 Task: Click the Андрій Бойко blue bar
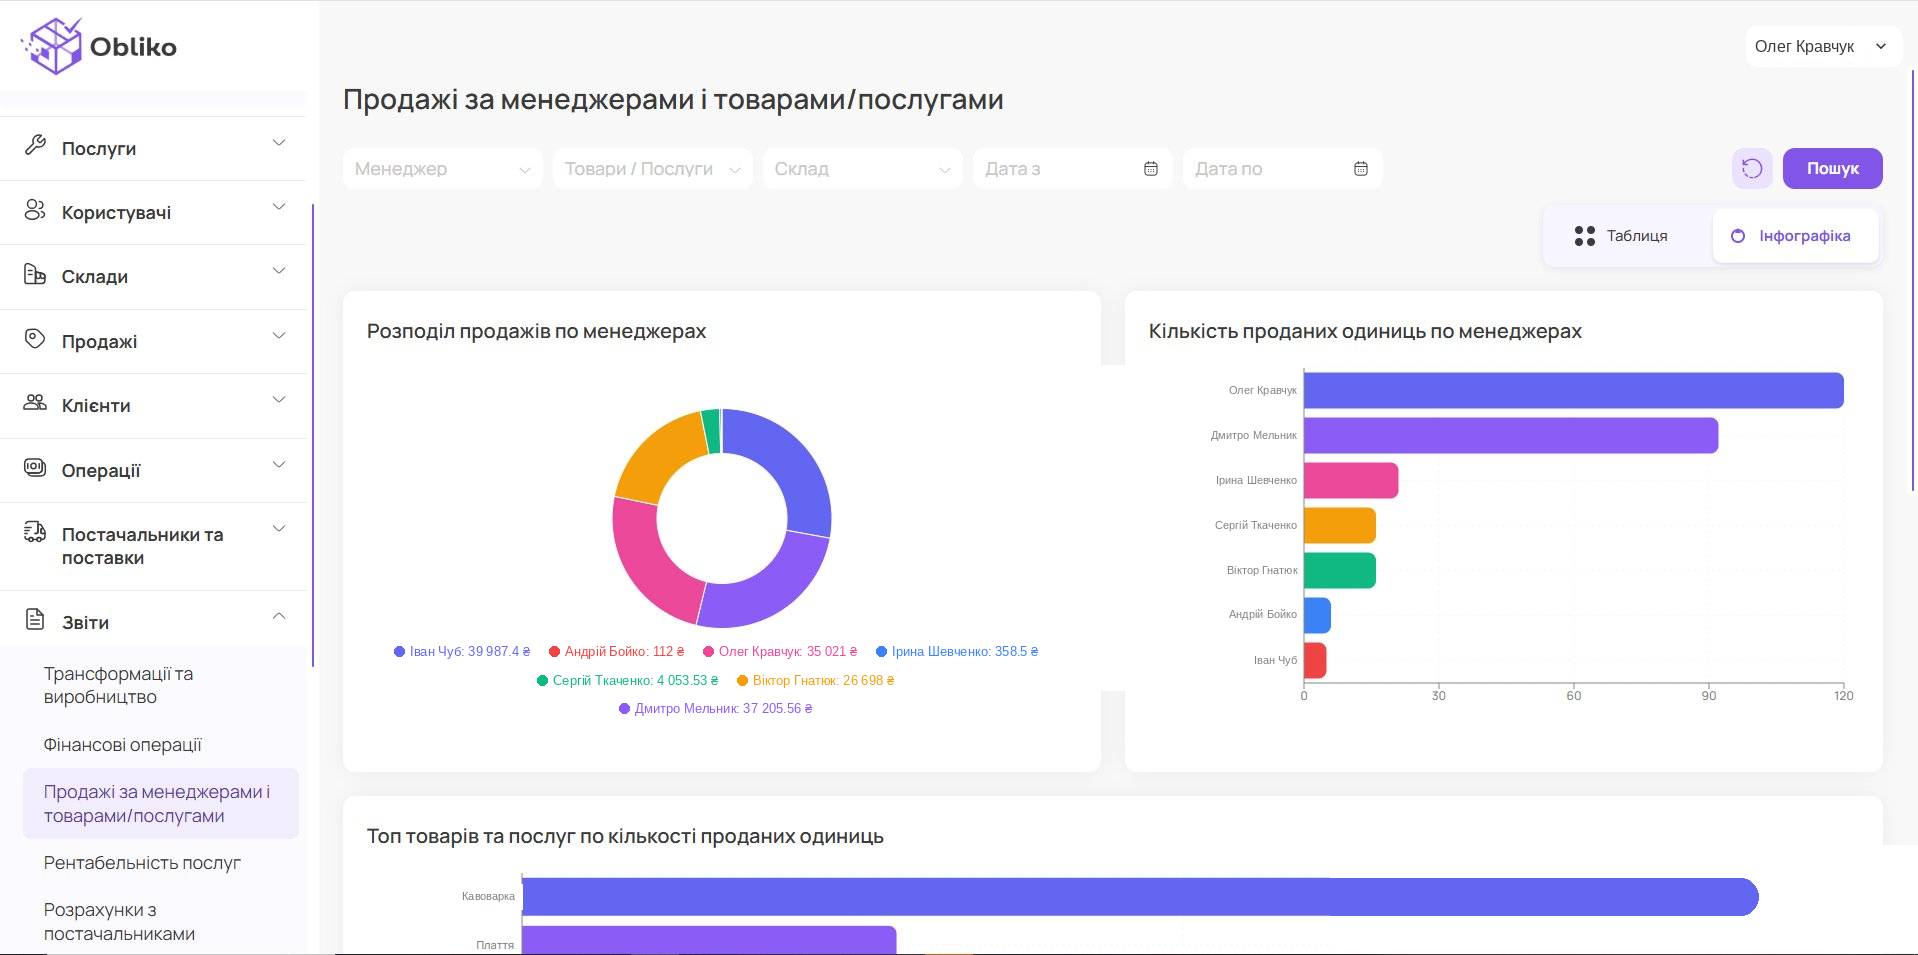click(1317, 615)
